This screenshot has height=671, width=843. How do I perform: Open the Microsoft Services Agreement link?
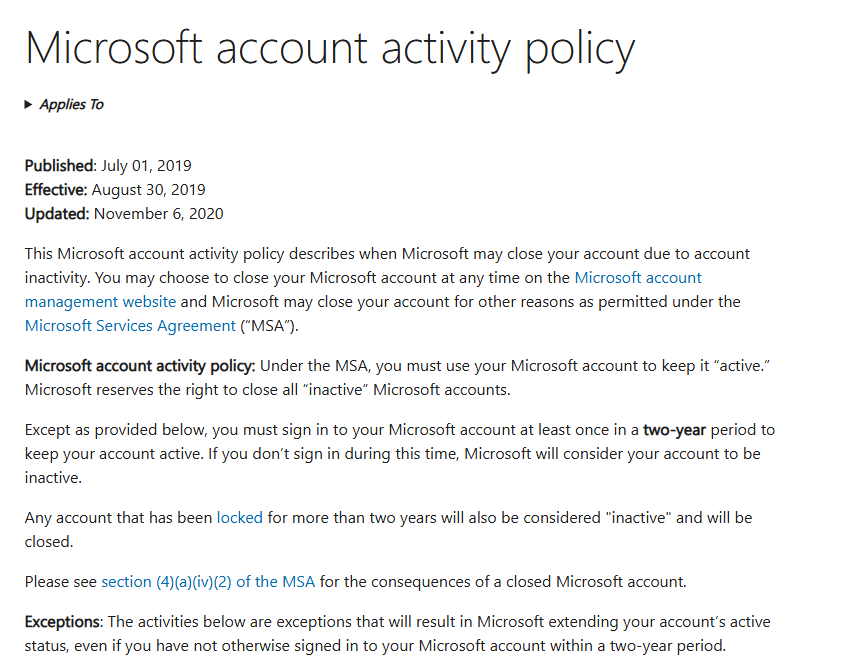tap(130, 326)
